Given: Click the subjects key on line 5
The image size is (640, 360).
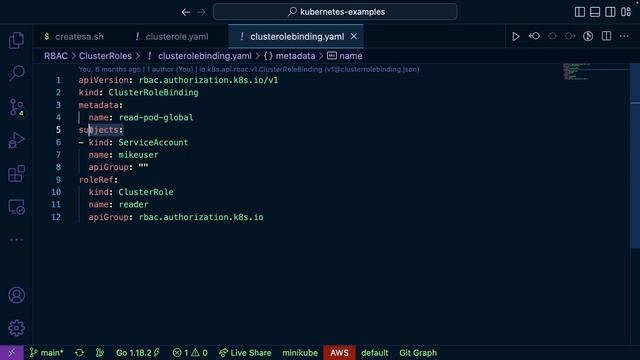Looking at the screenshot, I should coord(98,130).
